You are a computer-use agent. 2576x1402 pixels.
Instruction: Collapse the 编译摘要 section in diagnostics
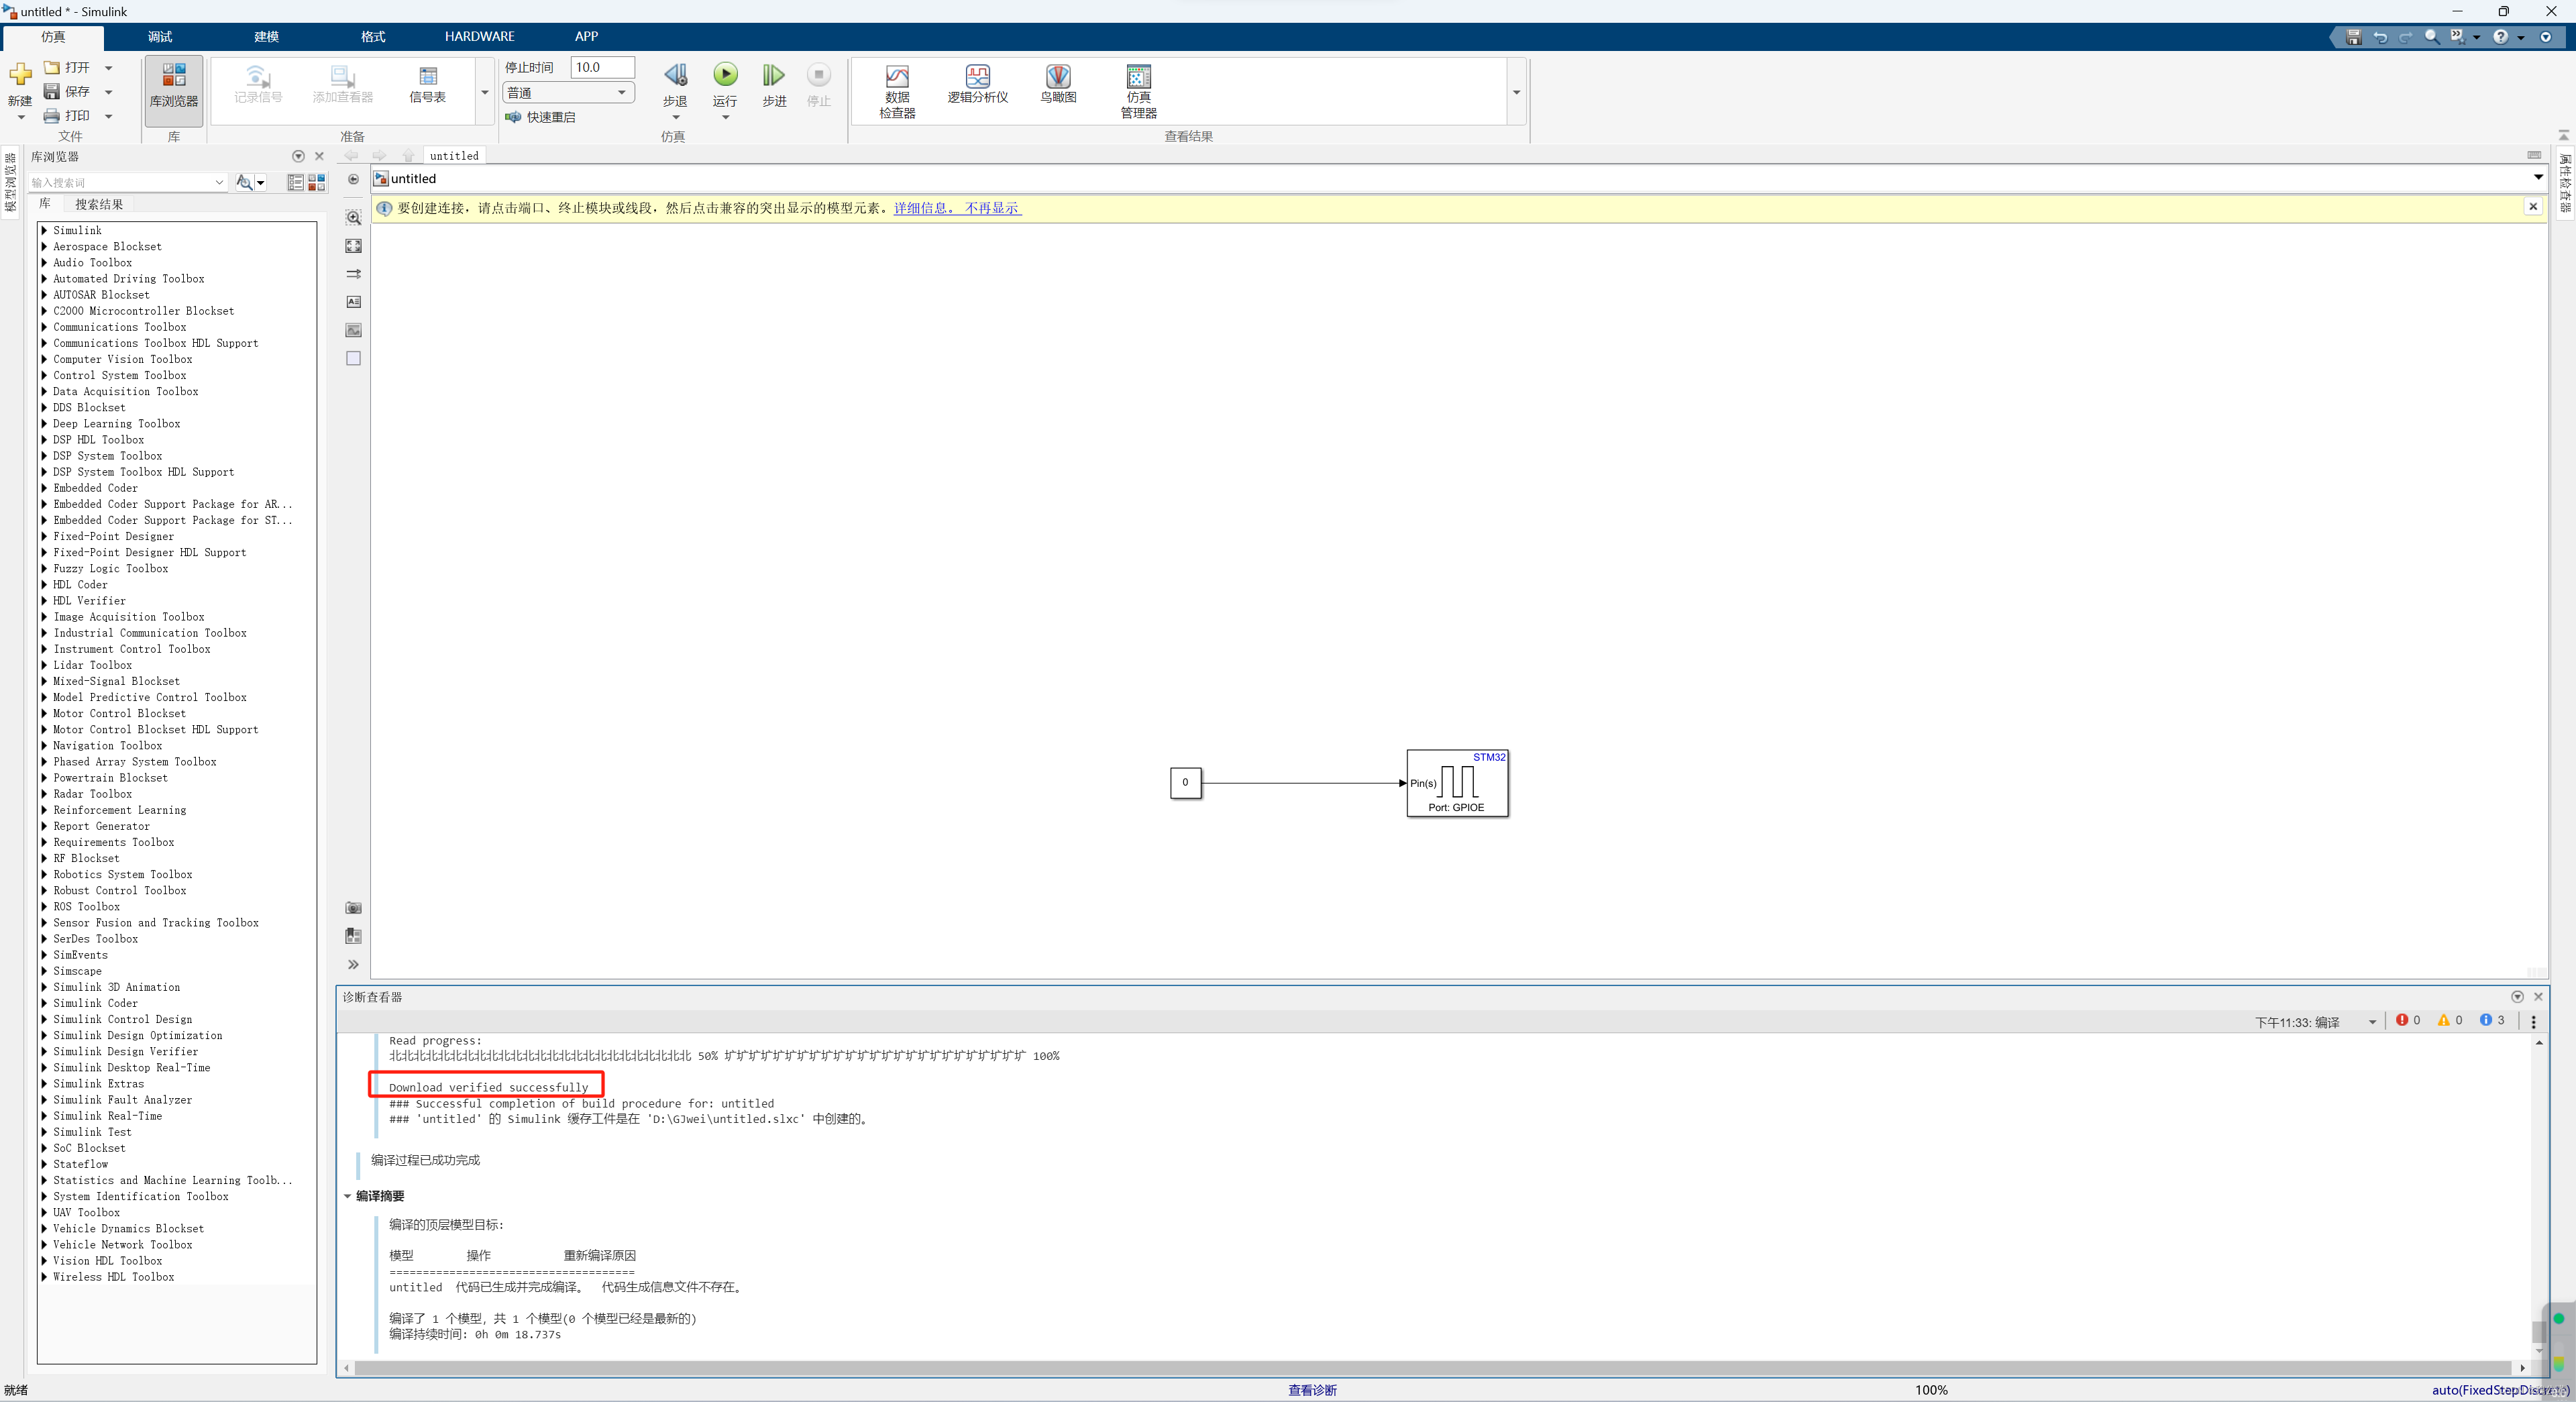coord(348,1196)
